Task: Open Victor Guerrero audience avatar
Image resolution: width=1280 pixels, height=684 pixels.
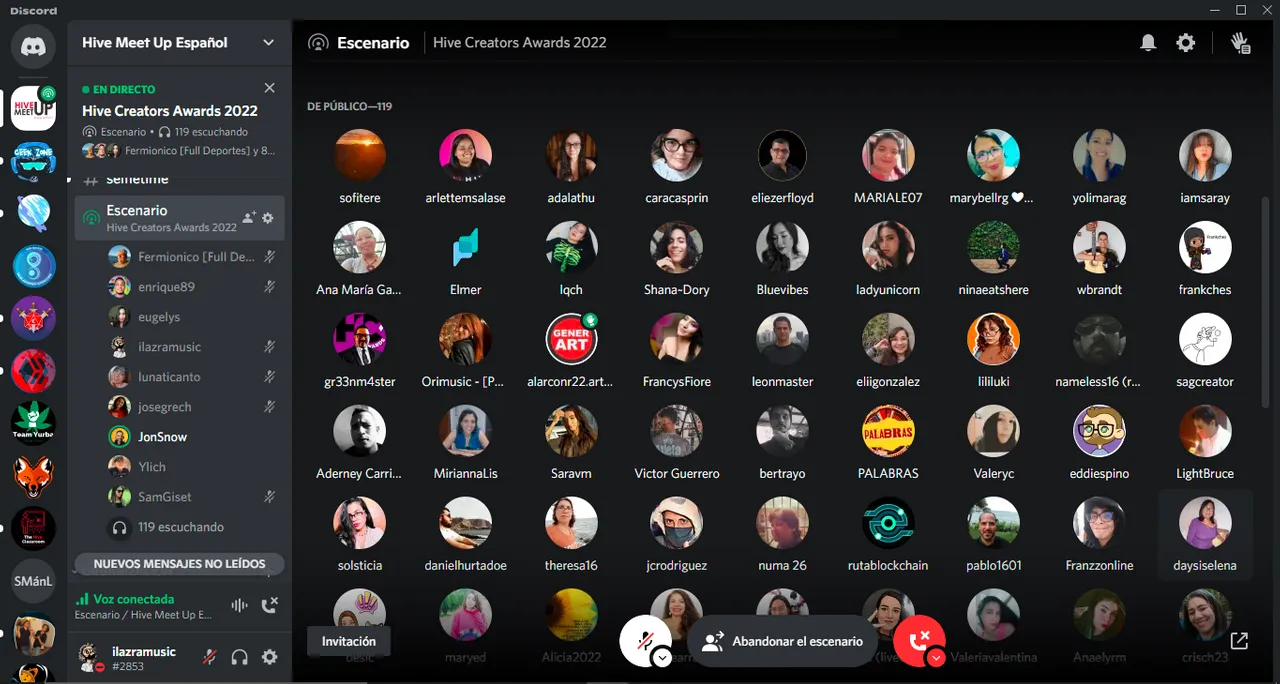Action: tap(677, 432)
